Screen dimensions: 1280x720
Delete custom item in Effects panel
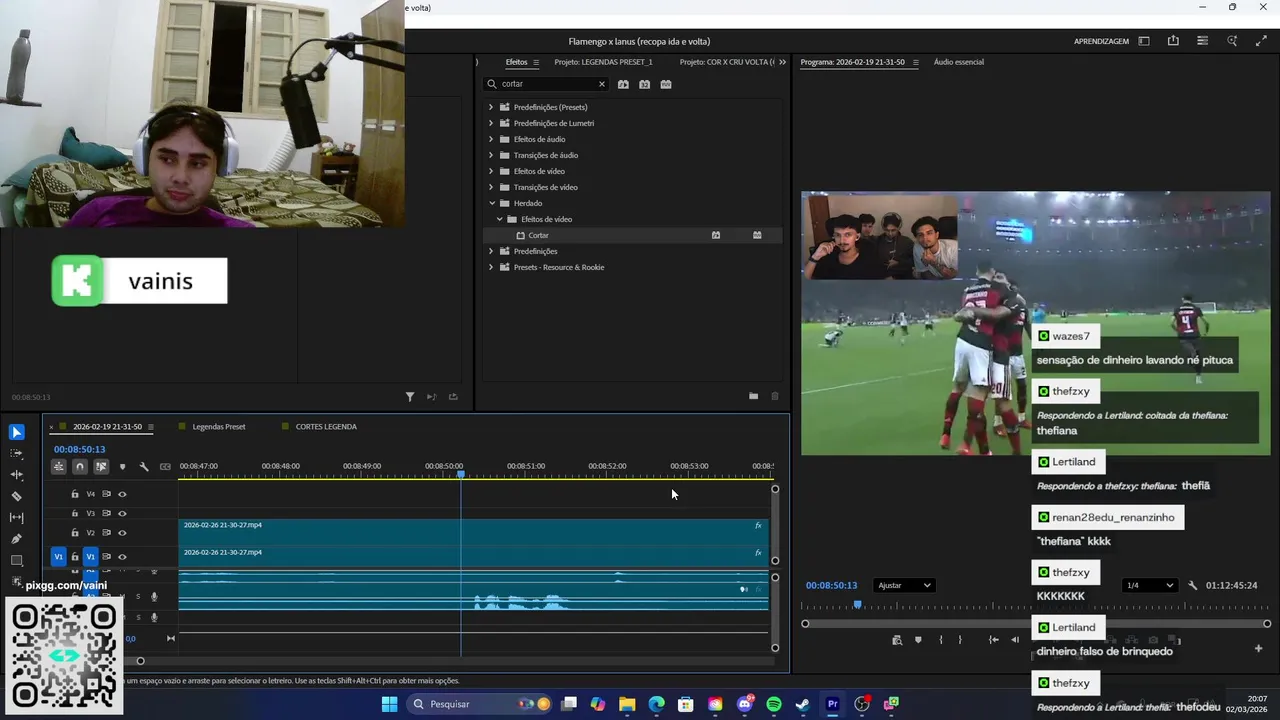[774, 396]
